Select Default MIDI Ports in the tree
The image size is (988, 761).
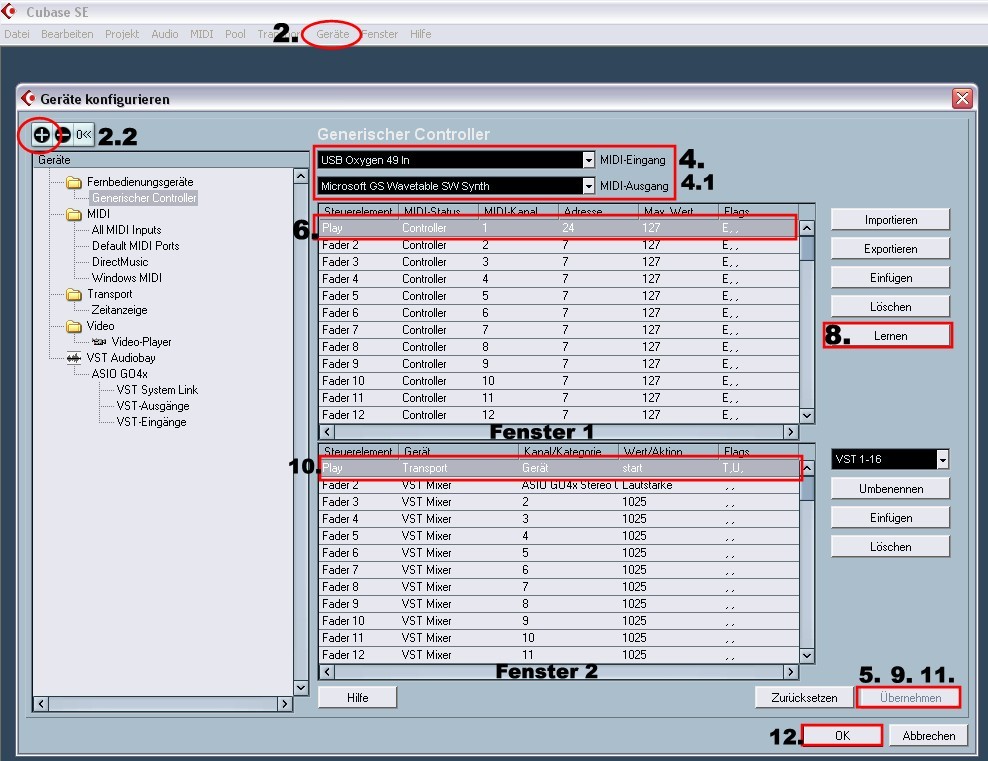pos(135,246)
